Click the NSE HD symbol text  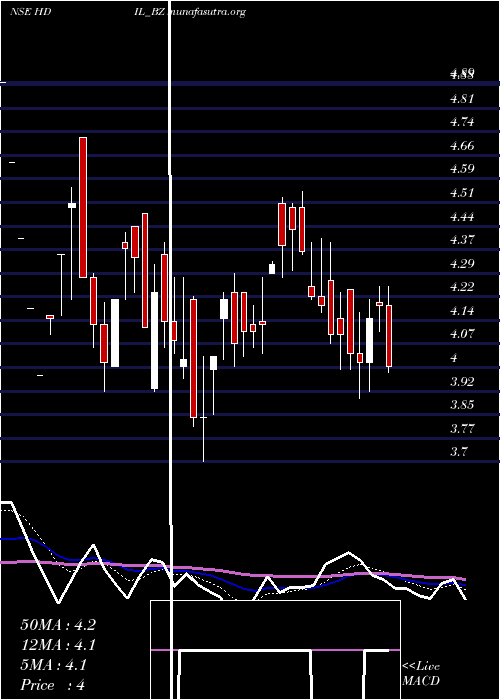tap(30, 12)
